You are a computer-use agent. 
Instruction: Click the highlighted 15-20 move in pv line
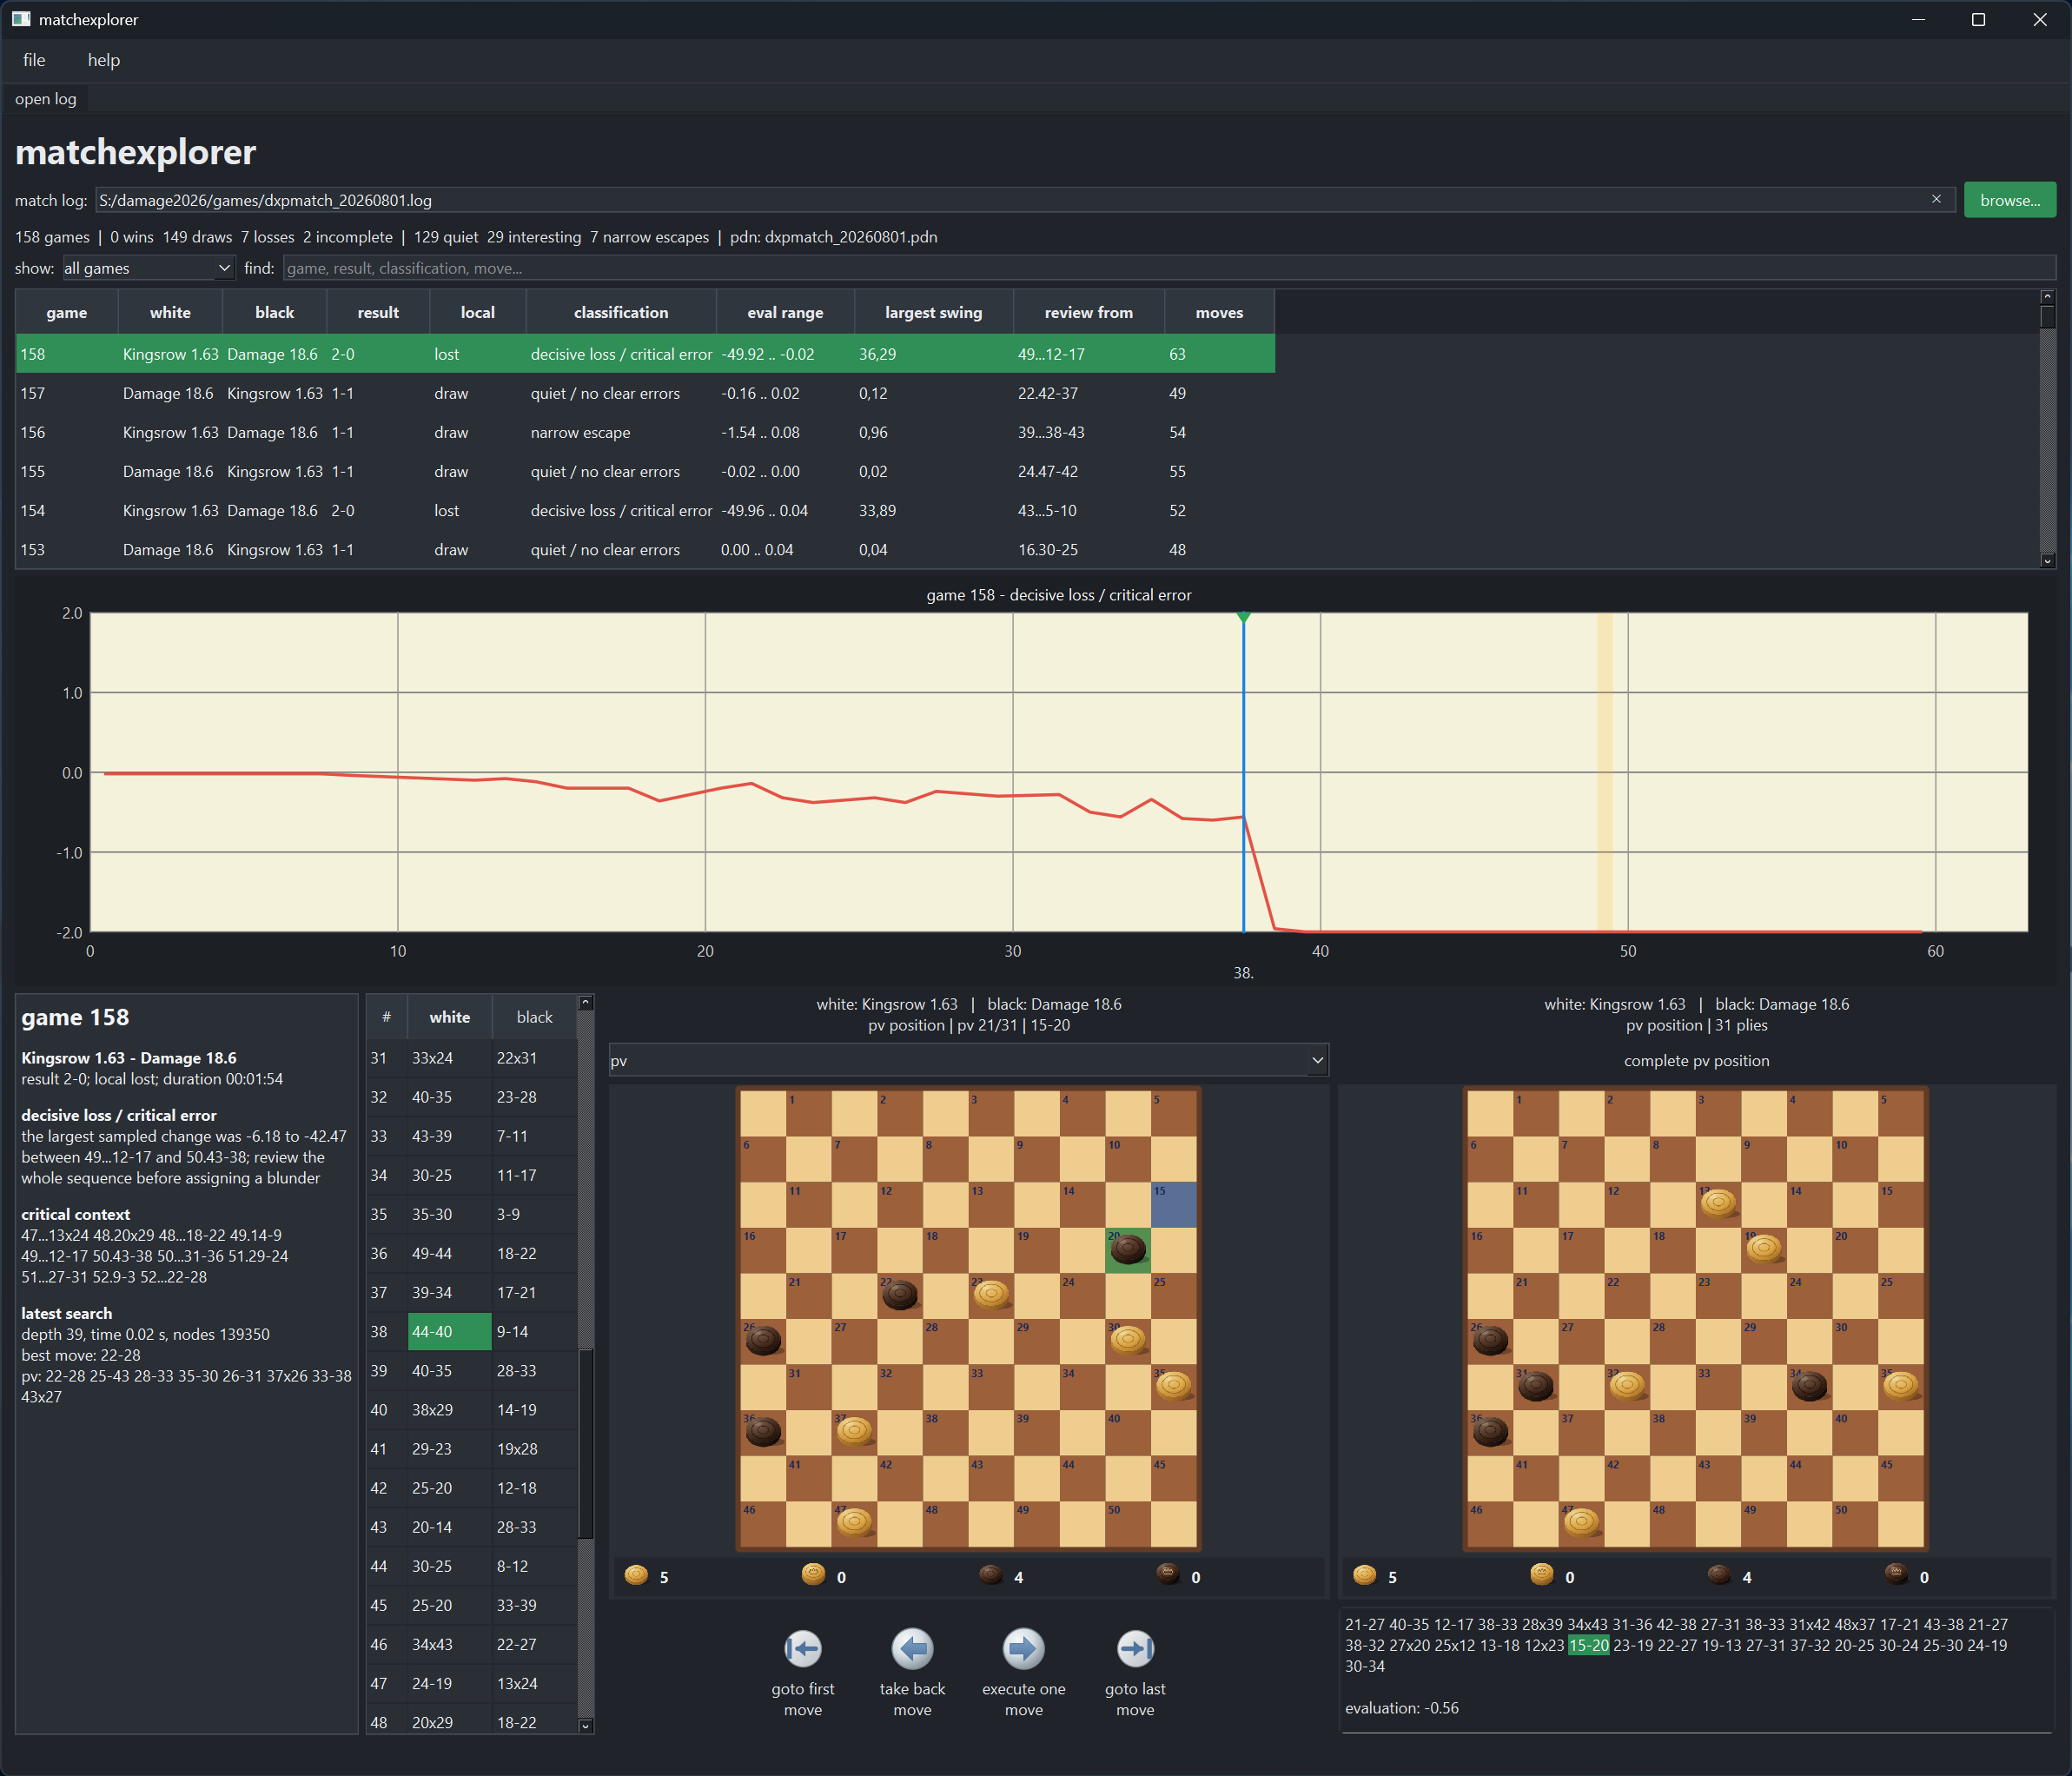(1588, 1646)
